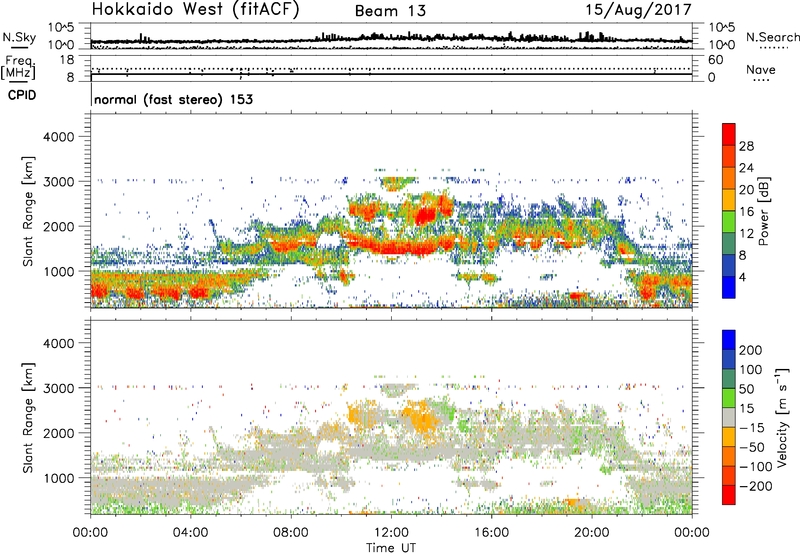Viewport: 800px width, 554px height.
Task: Click the red bottom velocity colorbar segment
Action: pos(729,495)
